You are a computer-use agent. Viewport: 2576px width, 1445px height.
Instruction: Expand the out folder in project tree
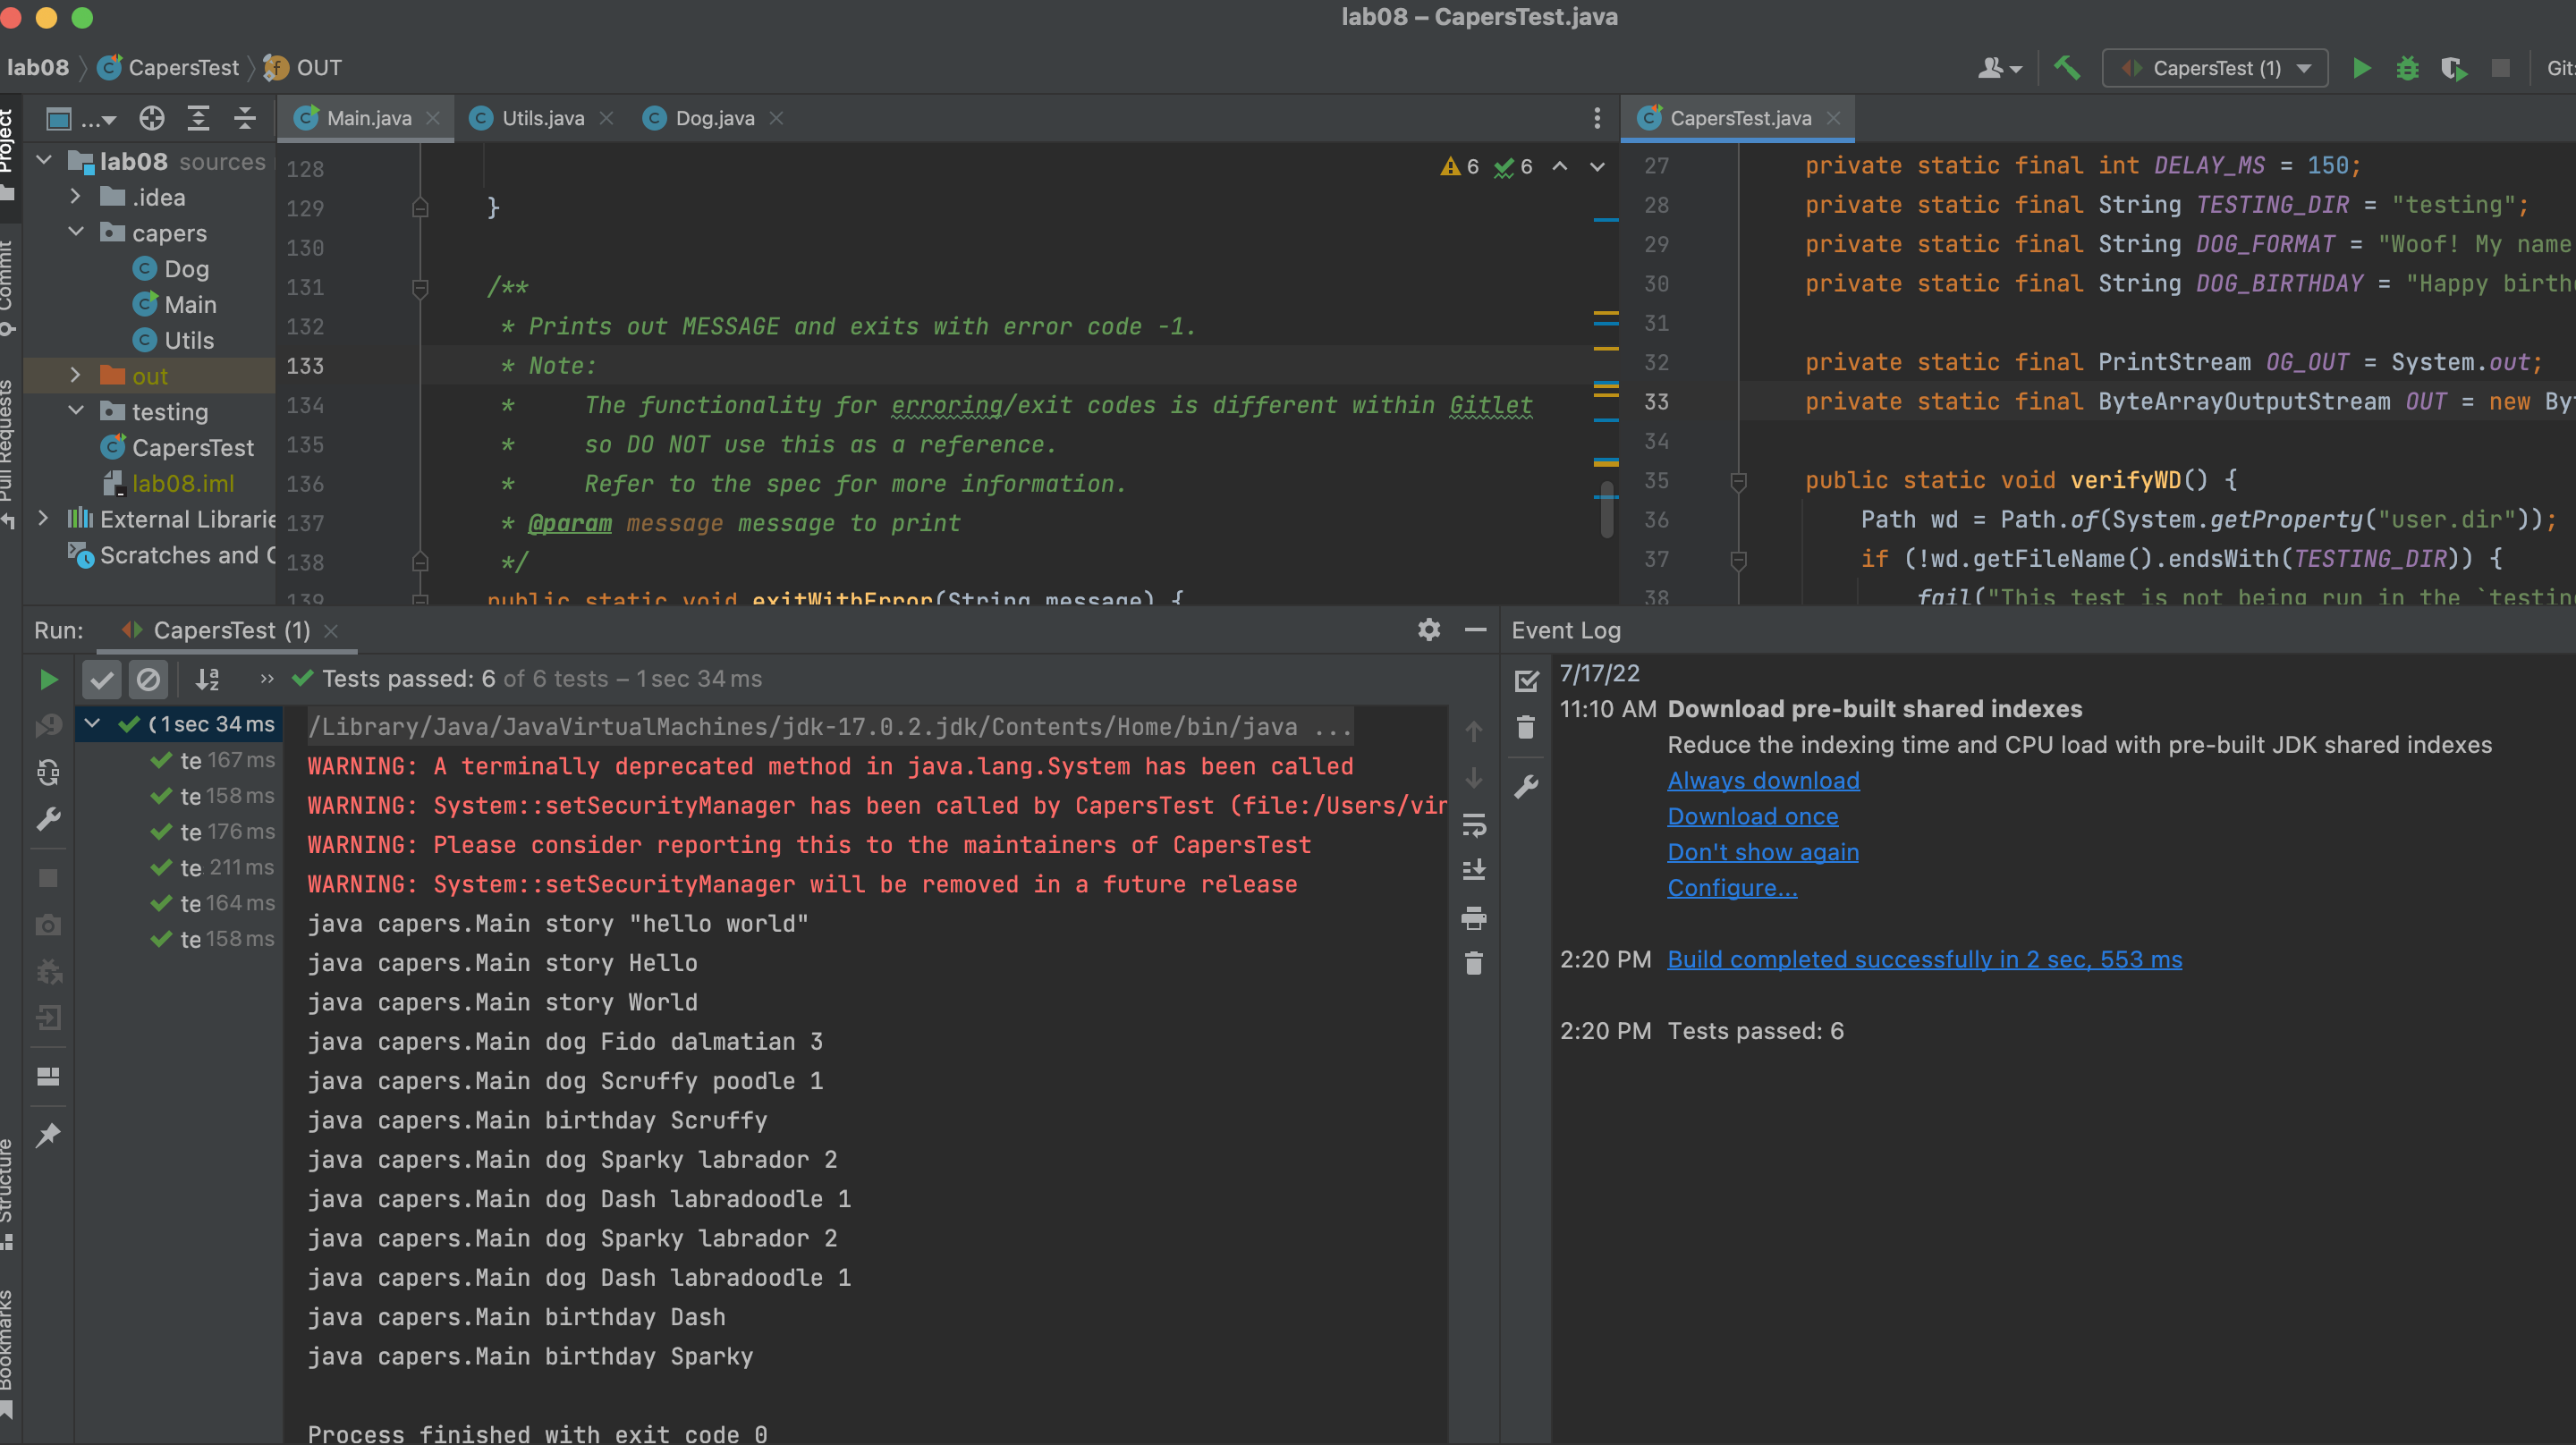point(75,376)
